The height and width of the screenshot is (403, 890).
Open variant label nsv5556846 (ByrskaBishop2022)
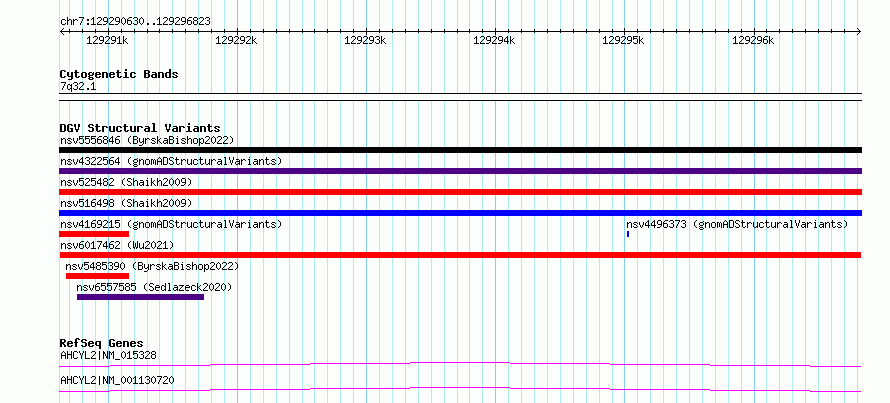pyautogui.click(x=147, y=140)
